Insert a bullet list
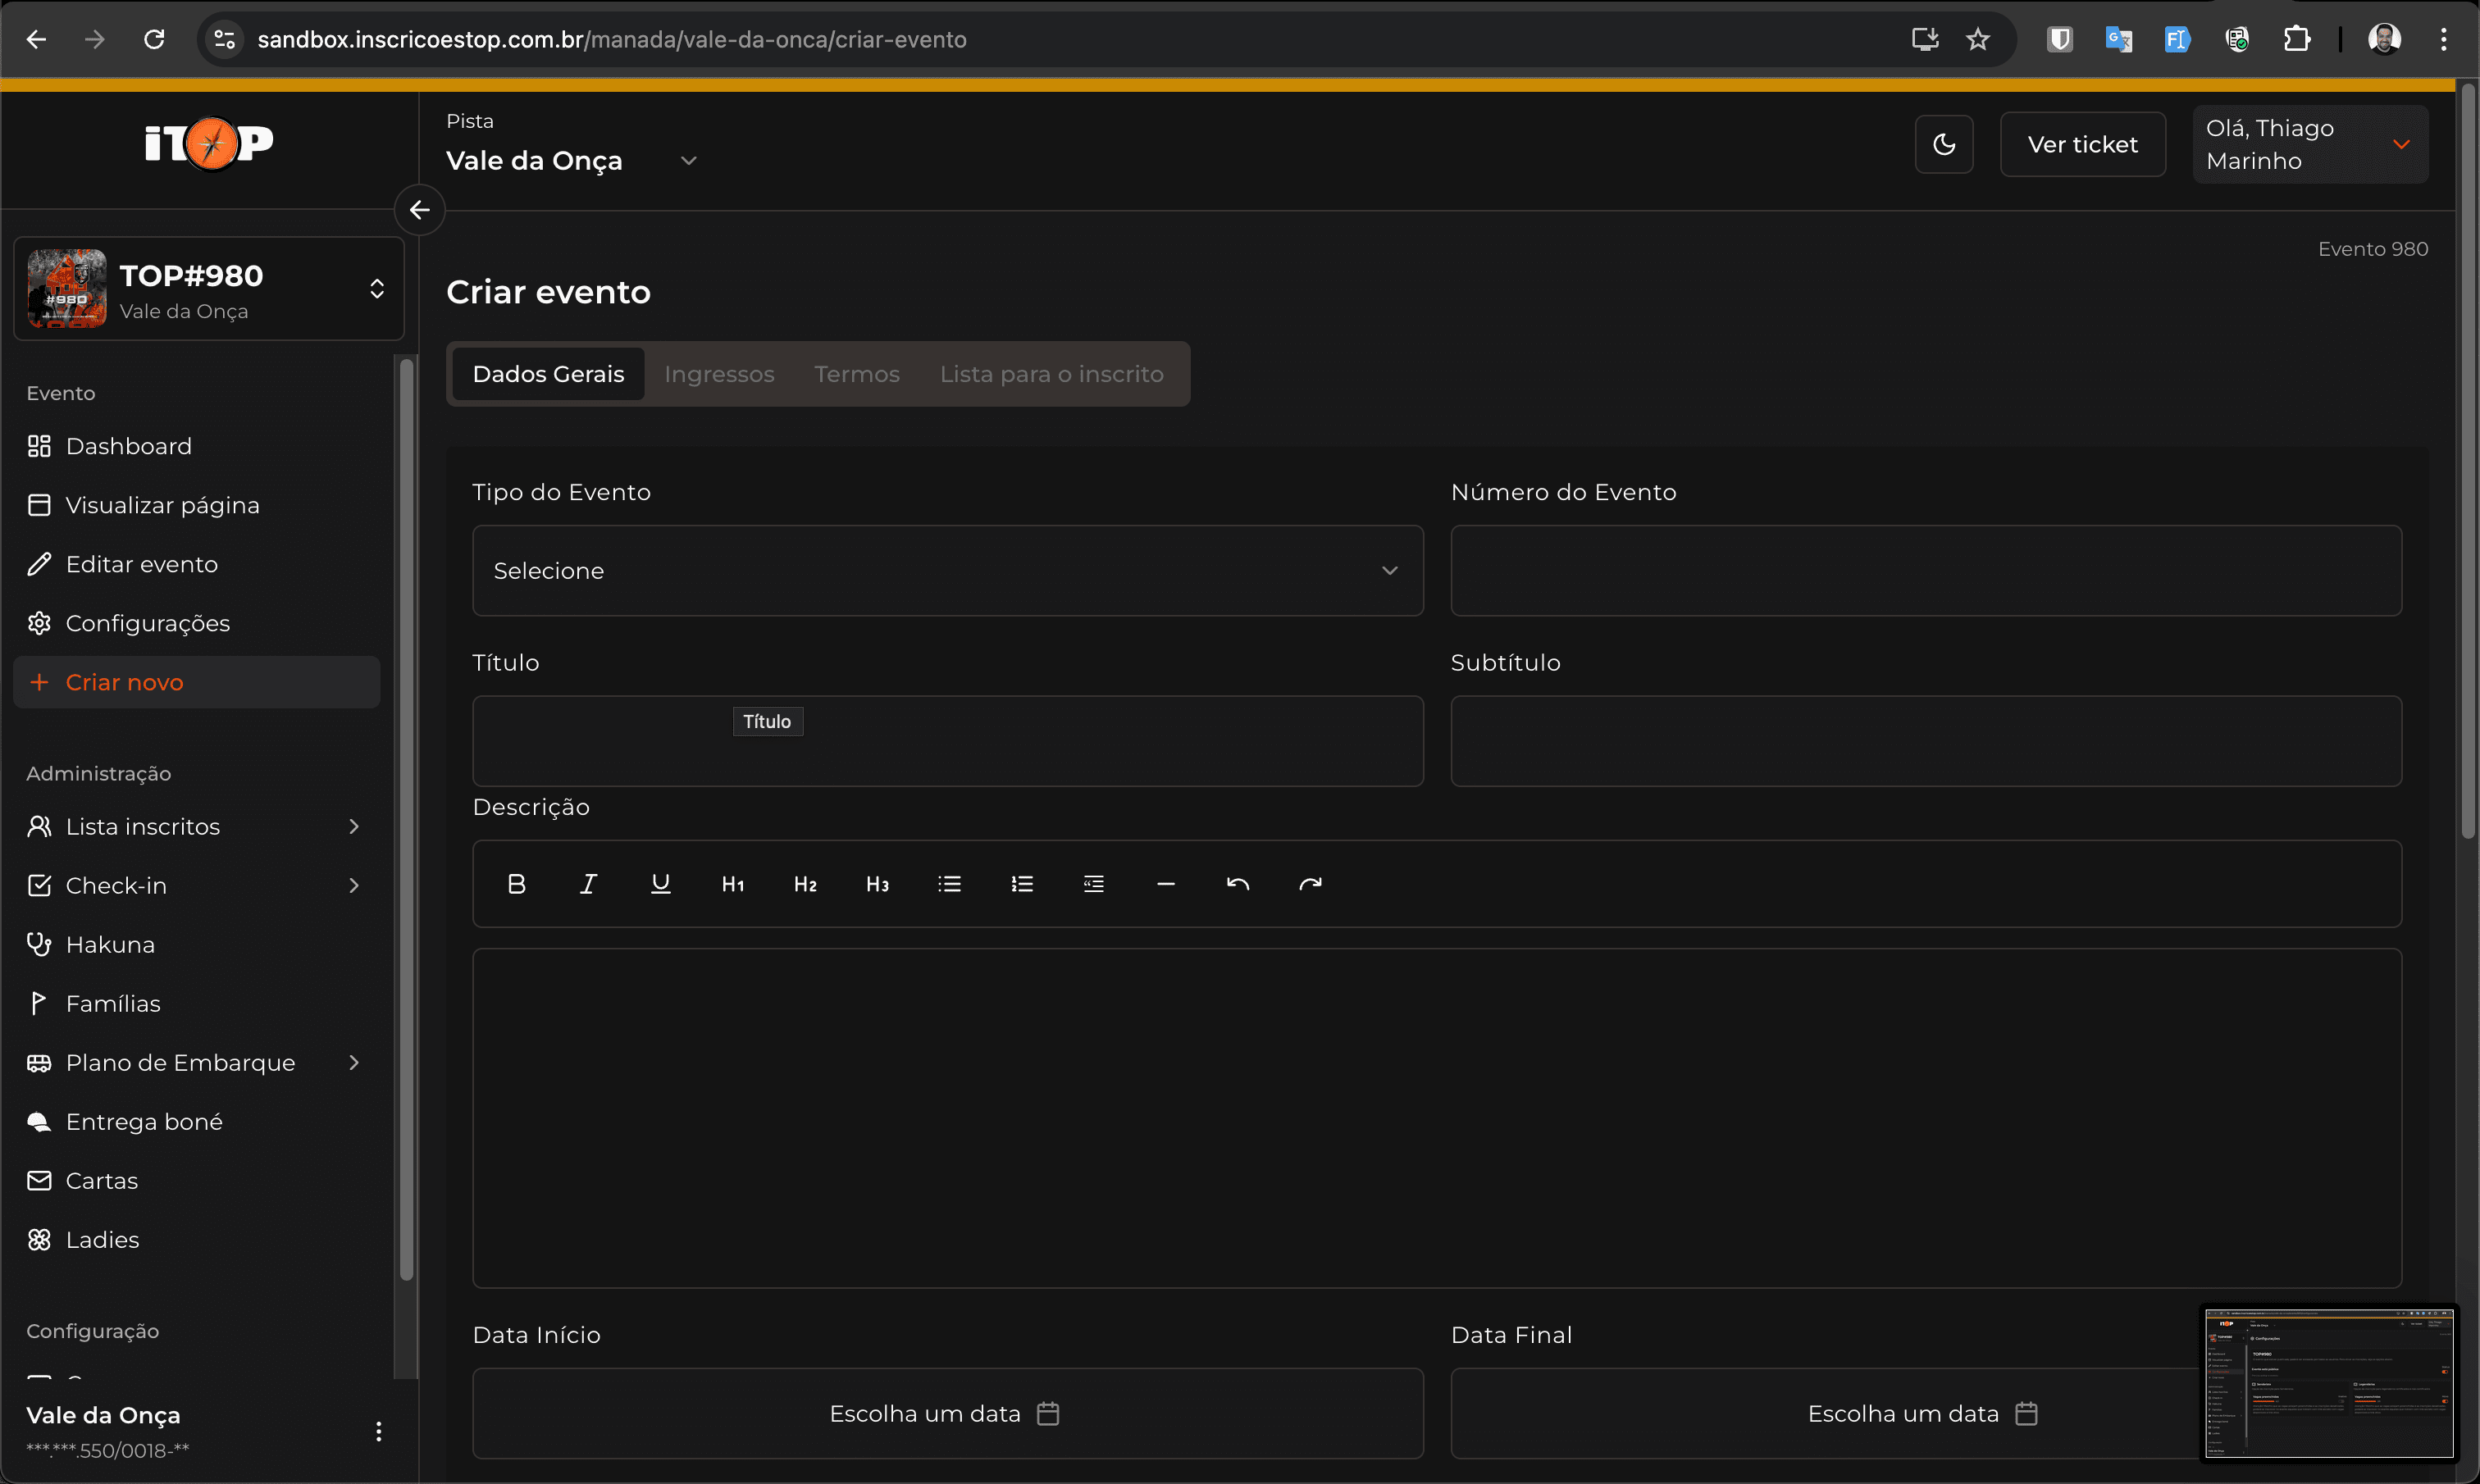Viewport: 2480px width, 1484px height. 949,884
